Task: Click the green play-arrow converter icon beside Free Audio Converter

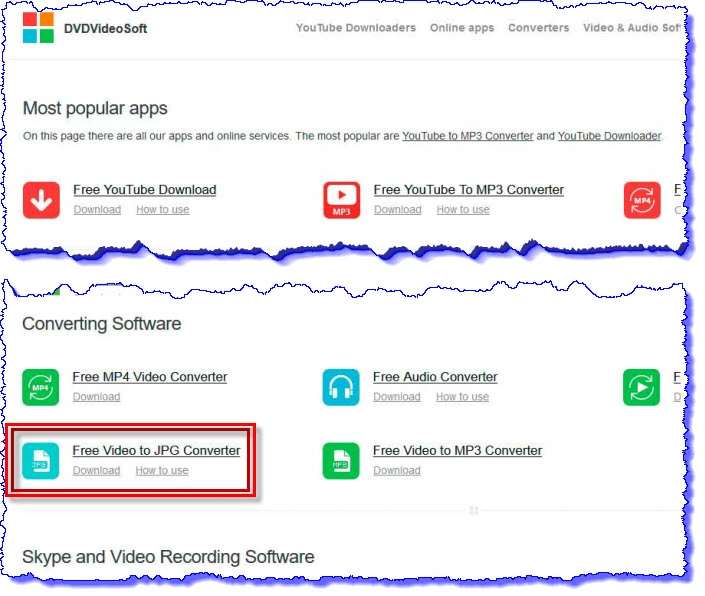Action: point(641,387)
